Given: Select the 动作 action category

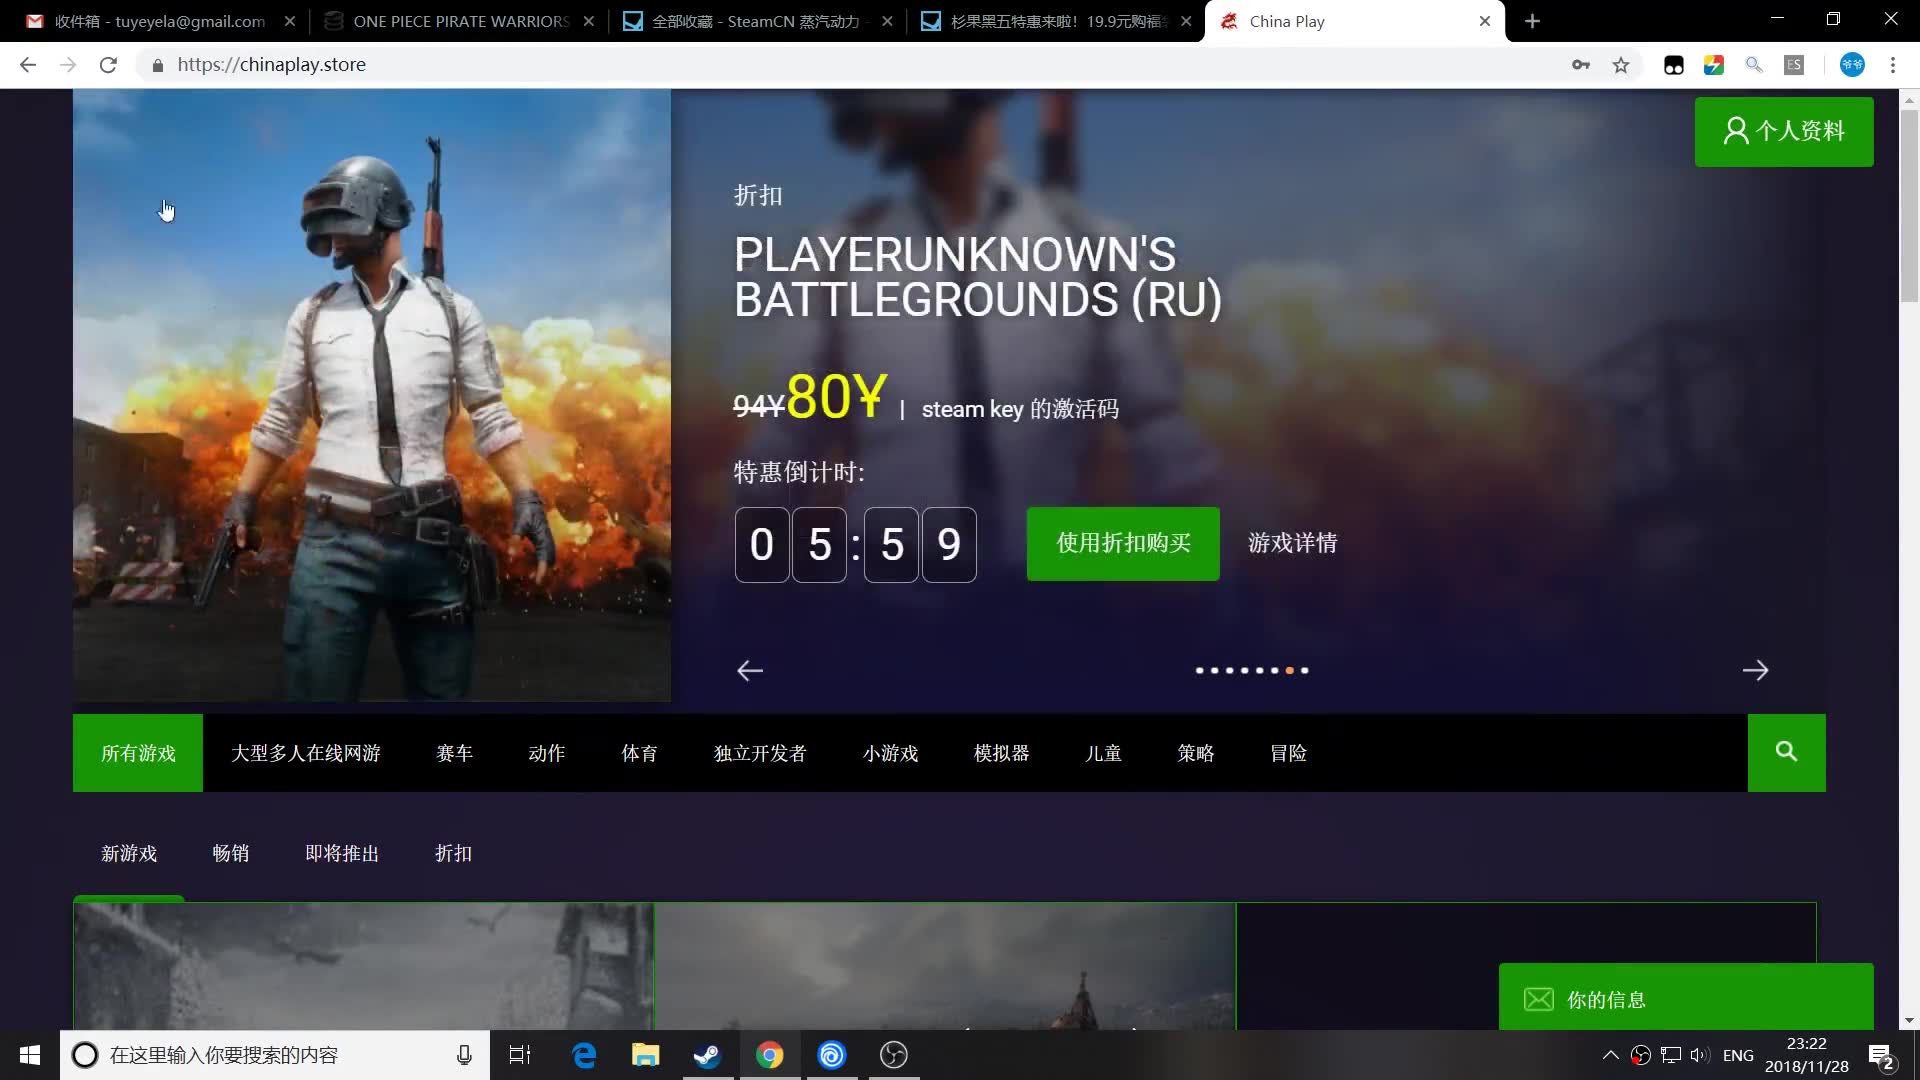Looking at the screenshot, I should (x=547, y=753).
